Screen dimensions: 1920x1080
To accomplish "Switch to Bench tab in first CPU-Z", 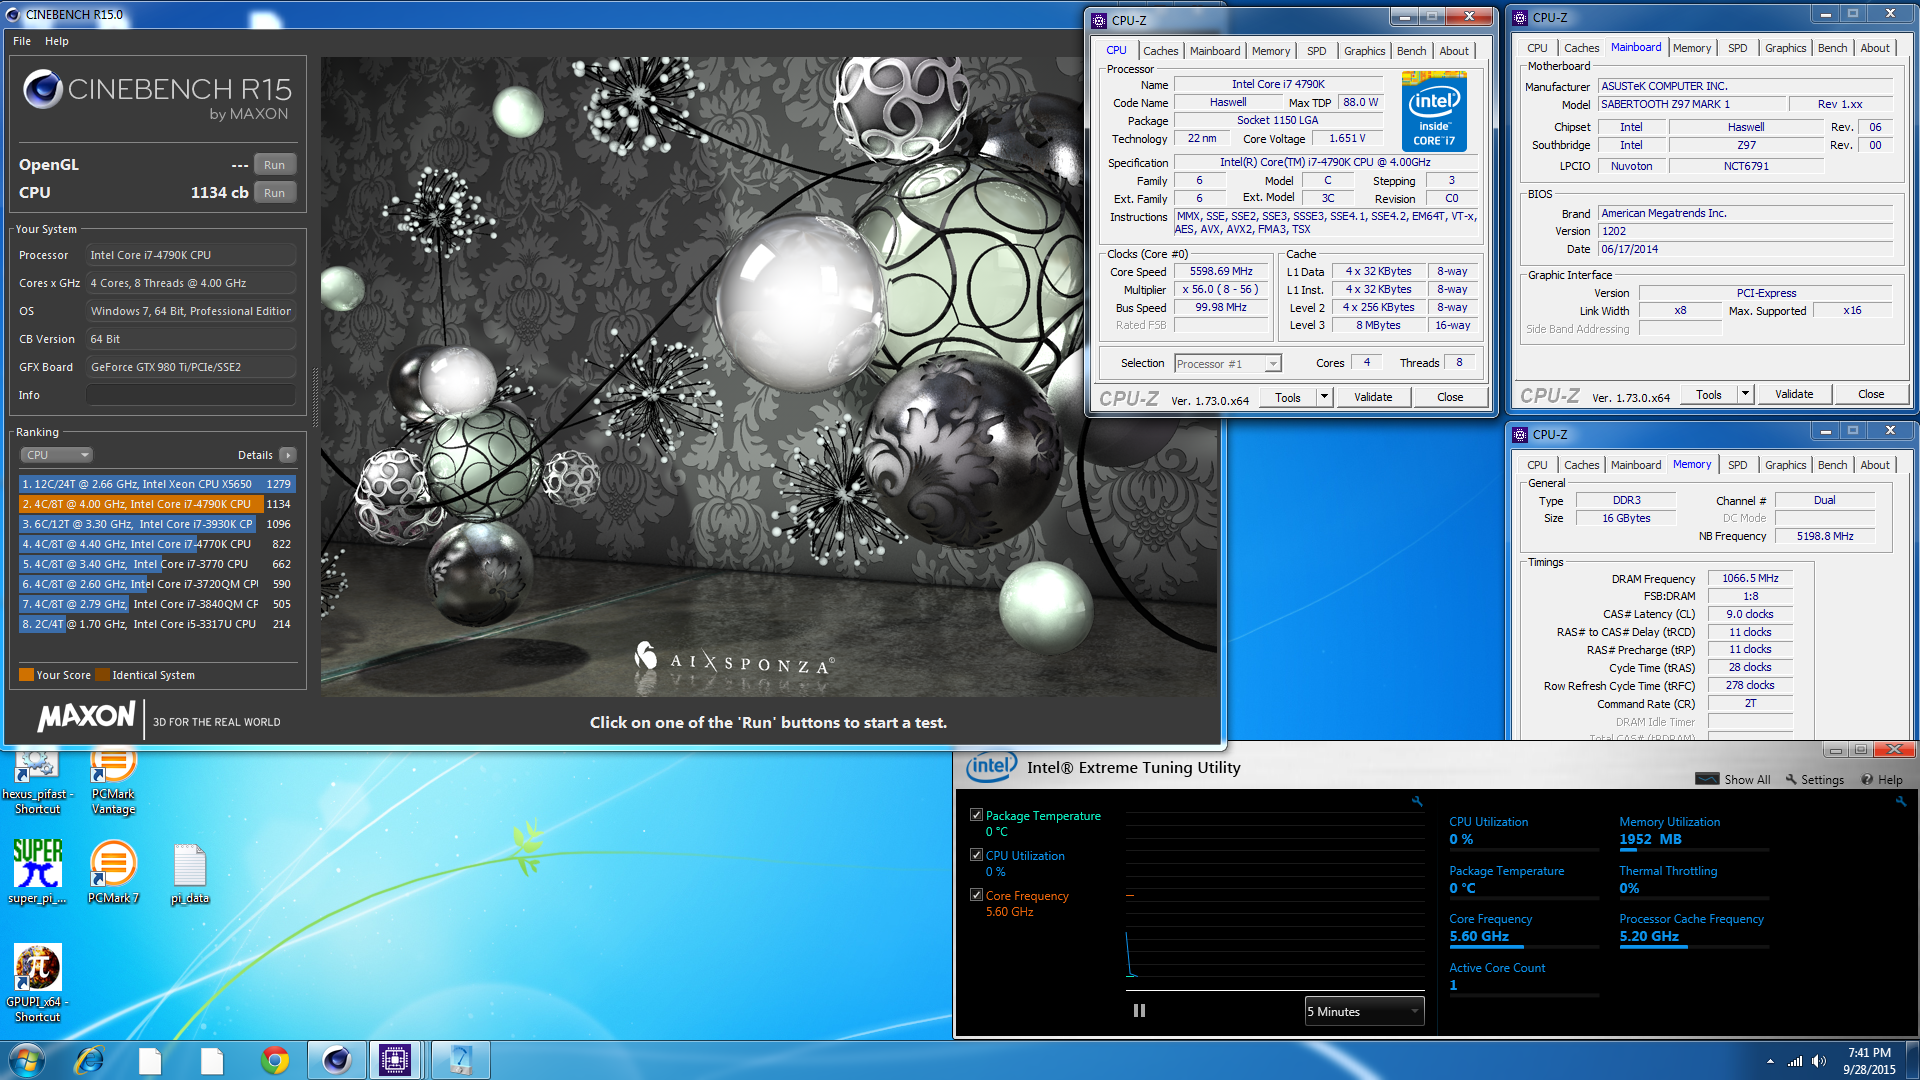I will pos(1411,51).
